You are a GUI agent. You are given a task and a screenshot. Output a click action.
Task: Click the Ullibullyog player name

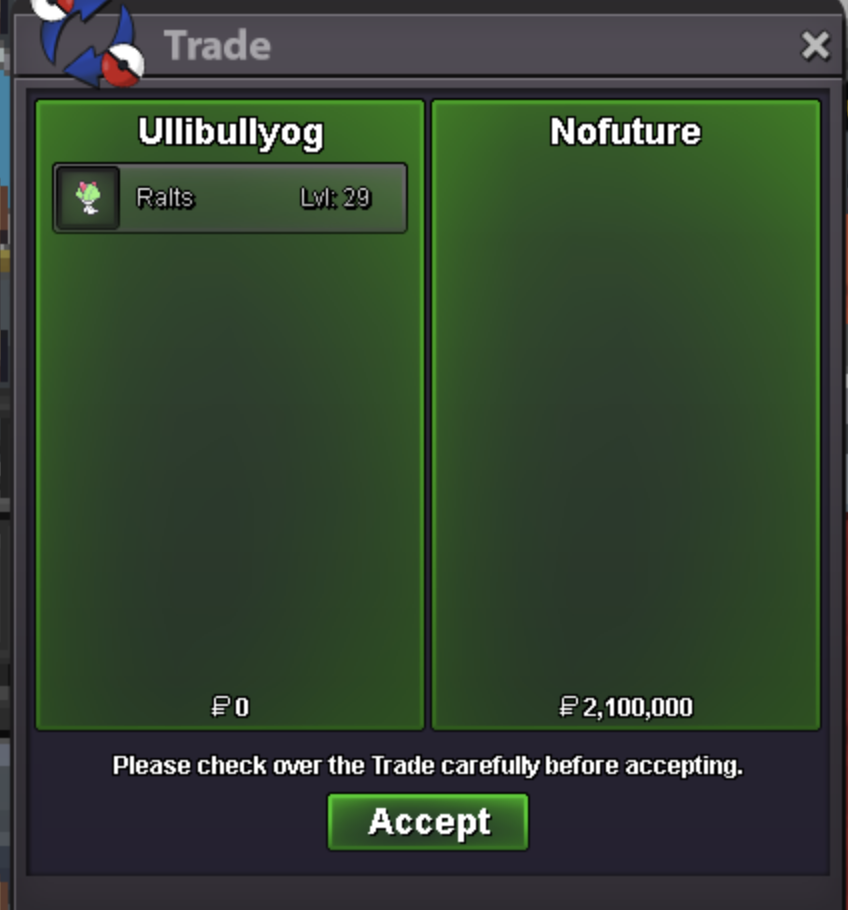pos(230,133)
